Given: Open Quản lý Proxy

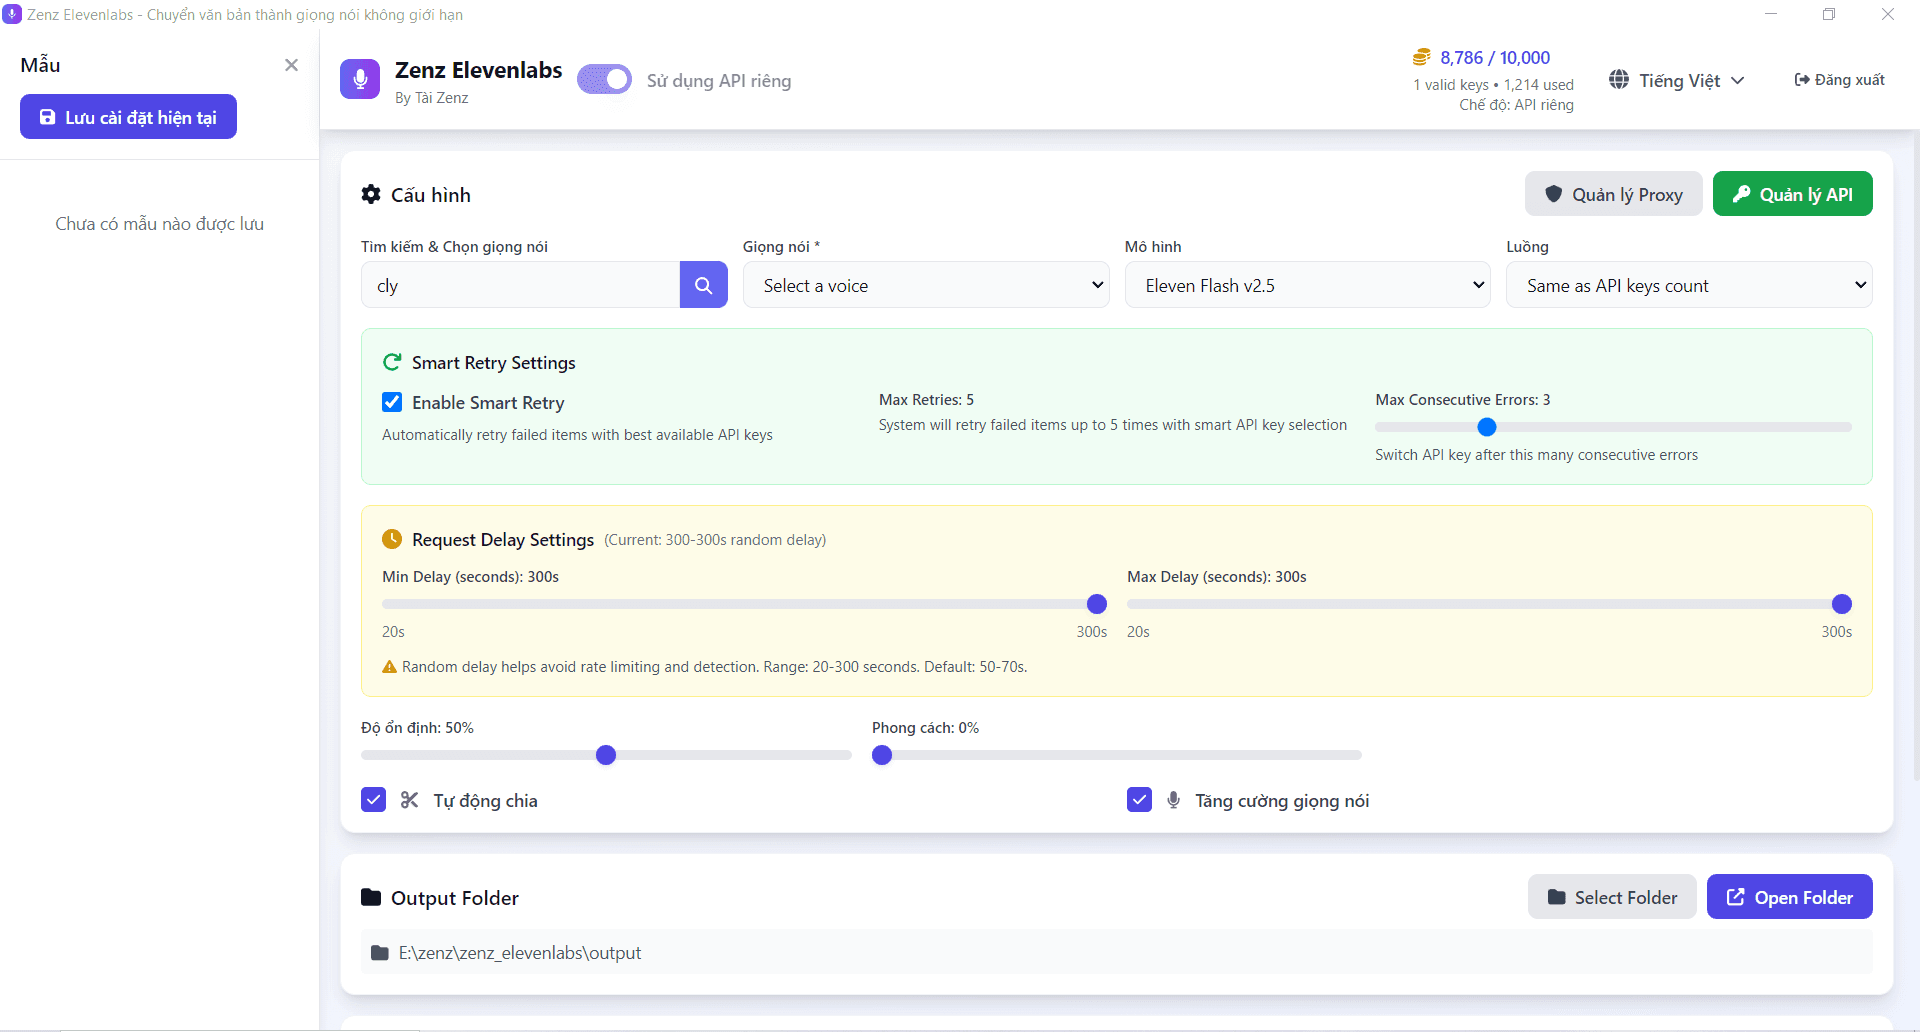Looking at the screenshot, I should click(1614, 194).
